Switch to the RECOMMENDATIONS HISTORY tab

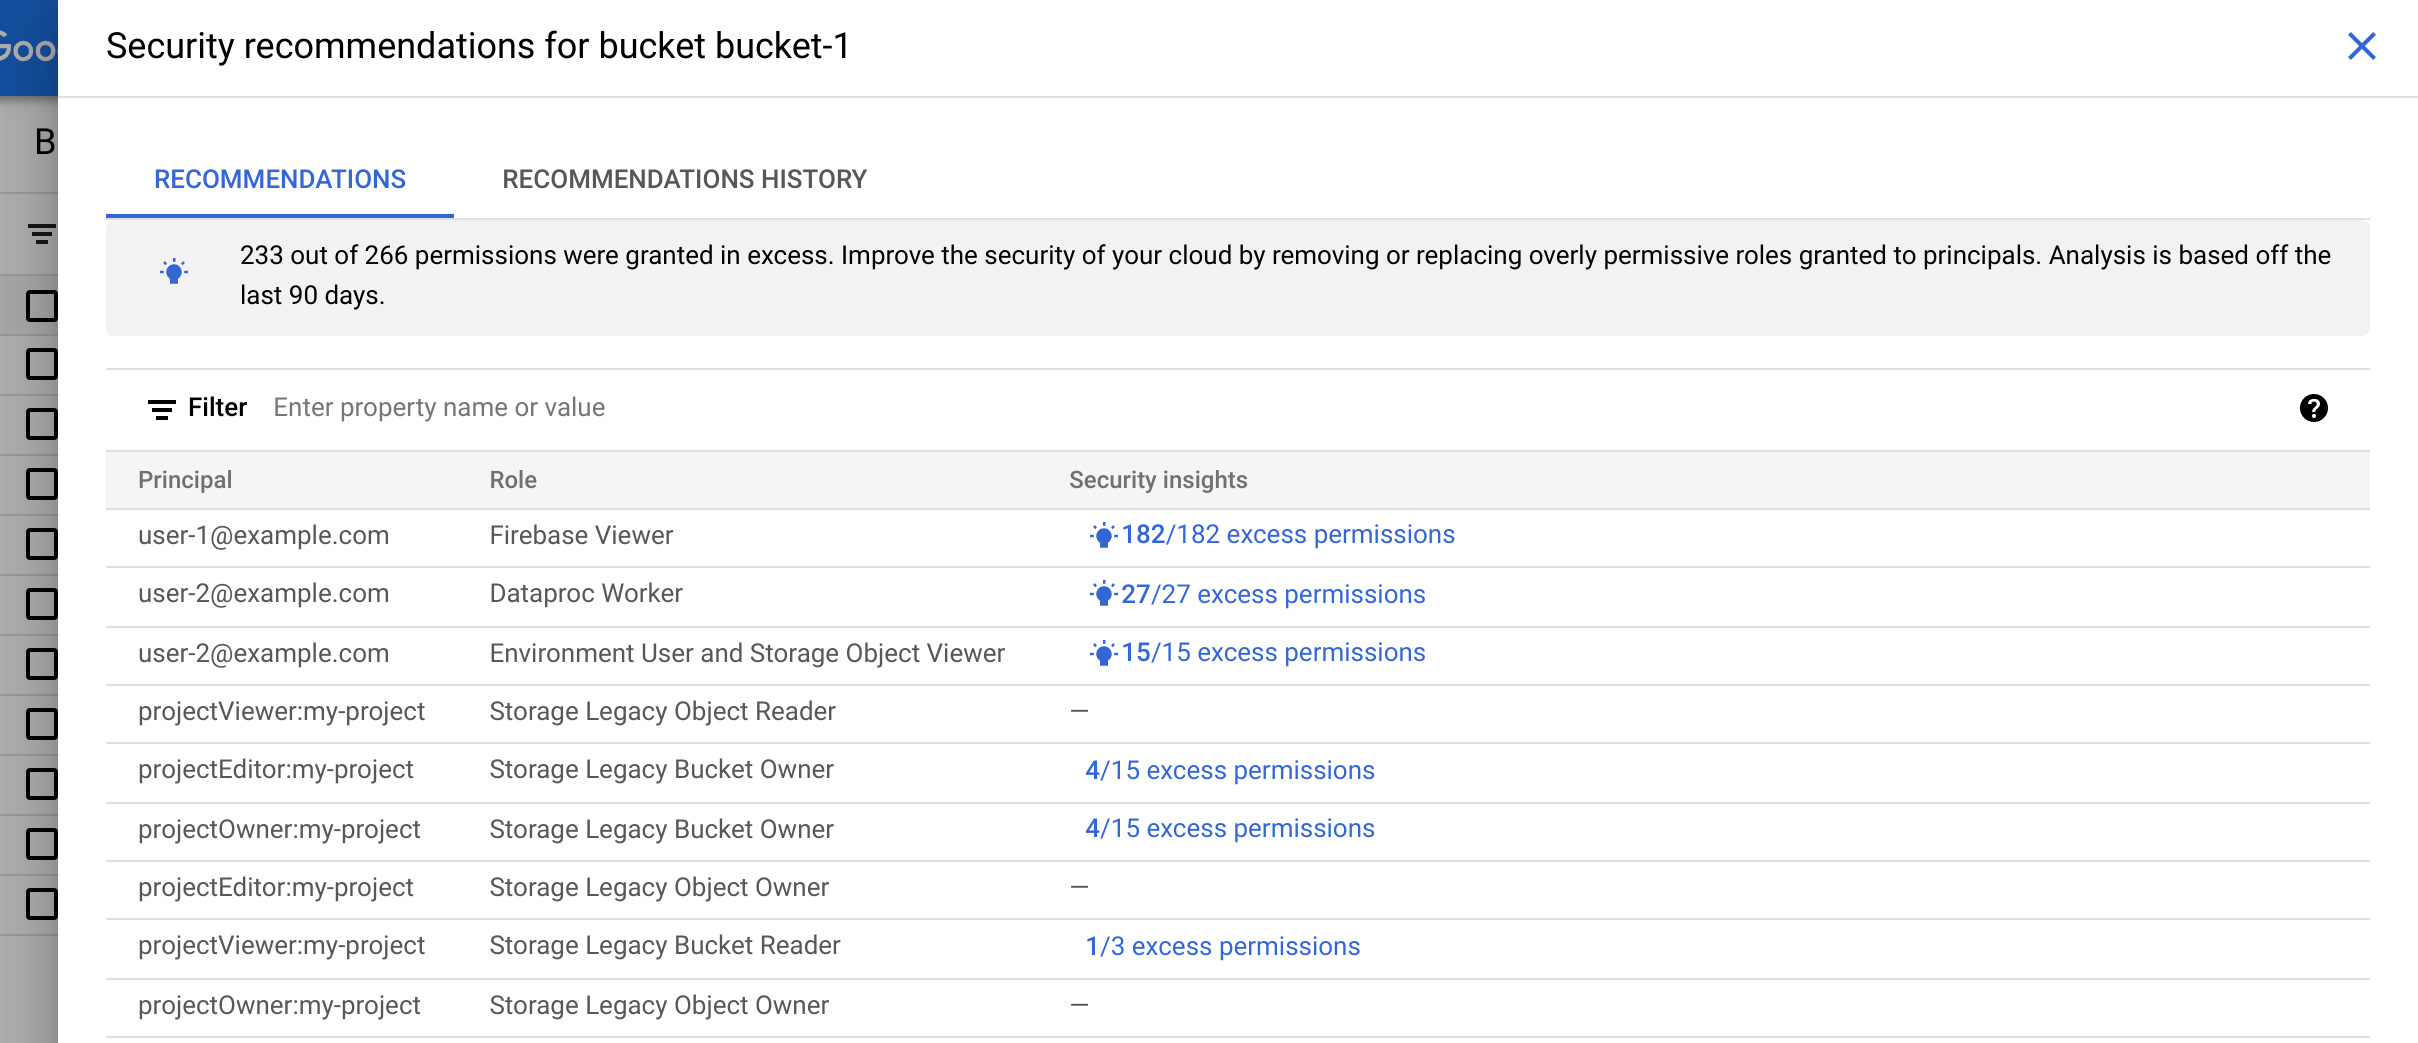[x=684, y=180]
